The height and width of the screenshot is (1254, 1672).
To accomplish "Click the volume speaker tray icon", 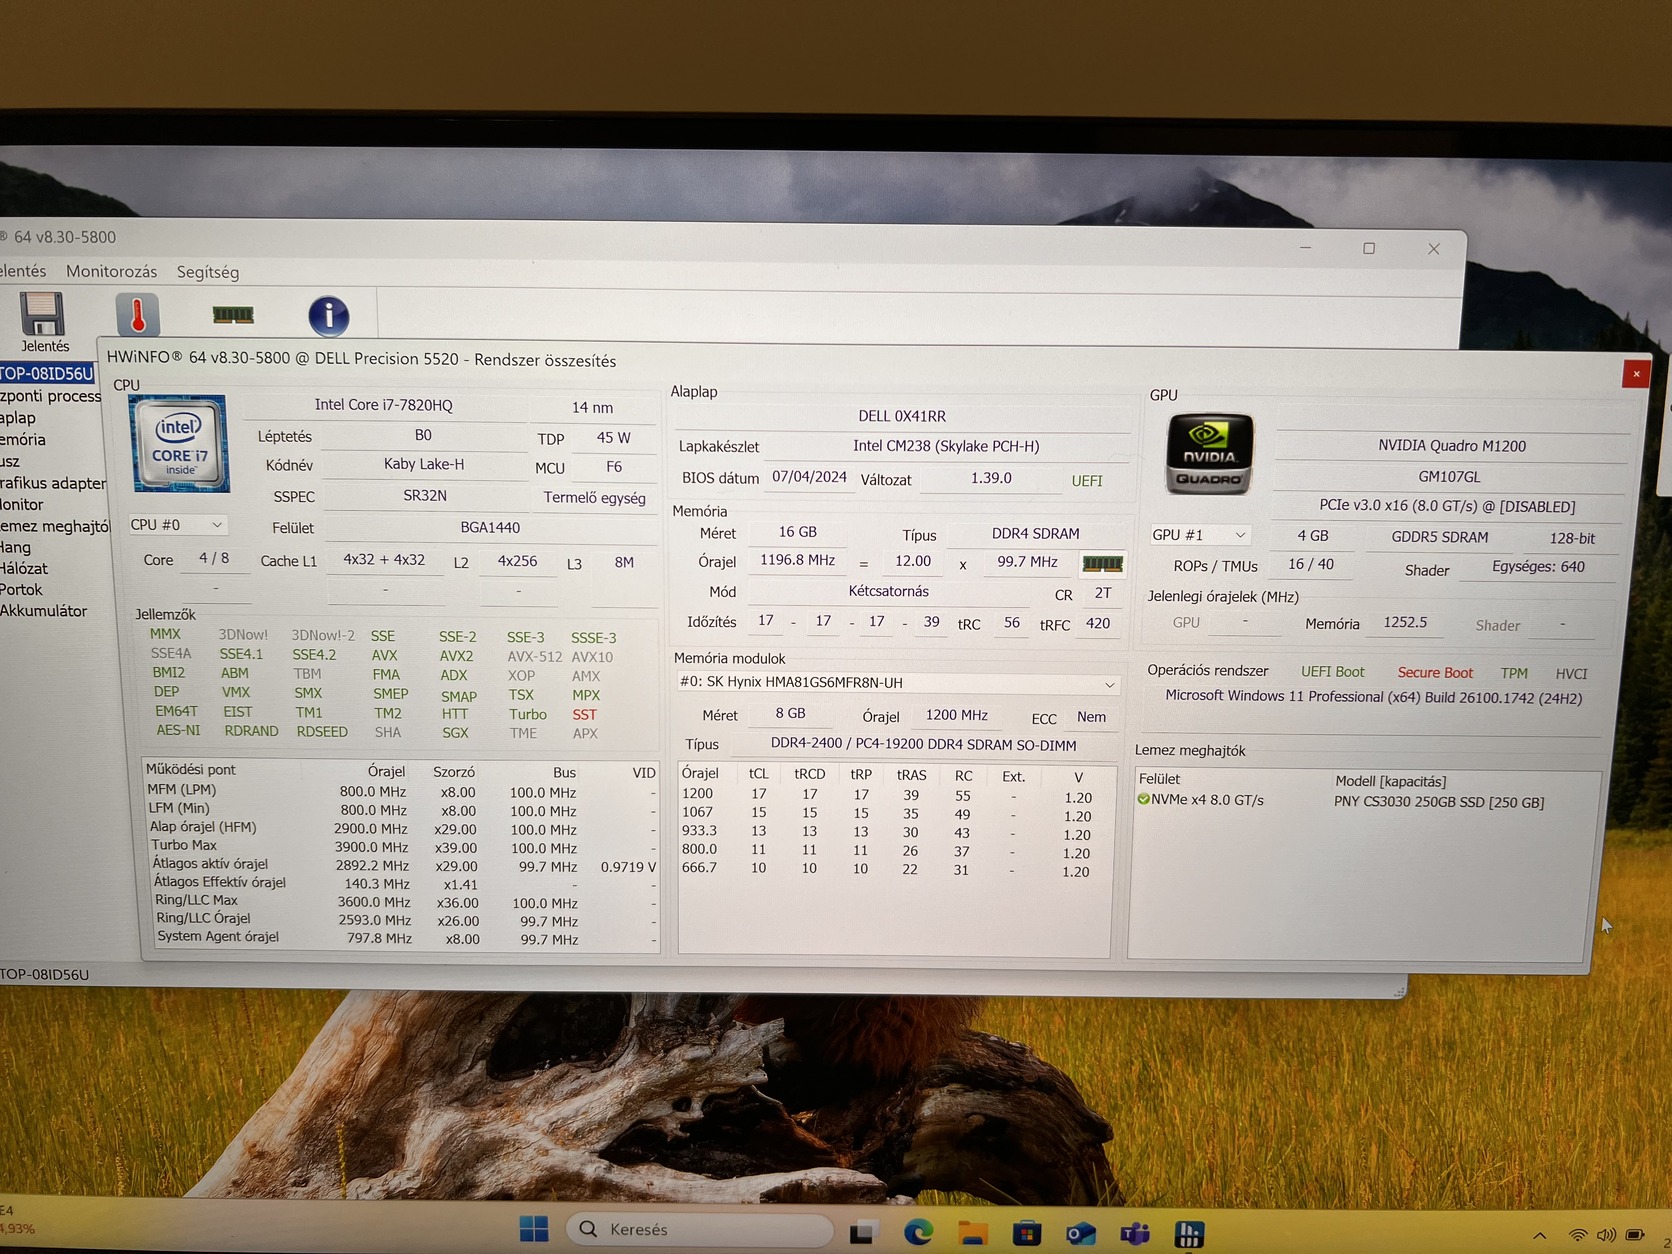I will [x=1606, y=1236].
